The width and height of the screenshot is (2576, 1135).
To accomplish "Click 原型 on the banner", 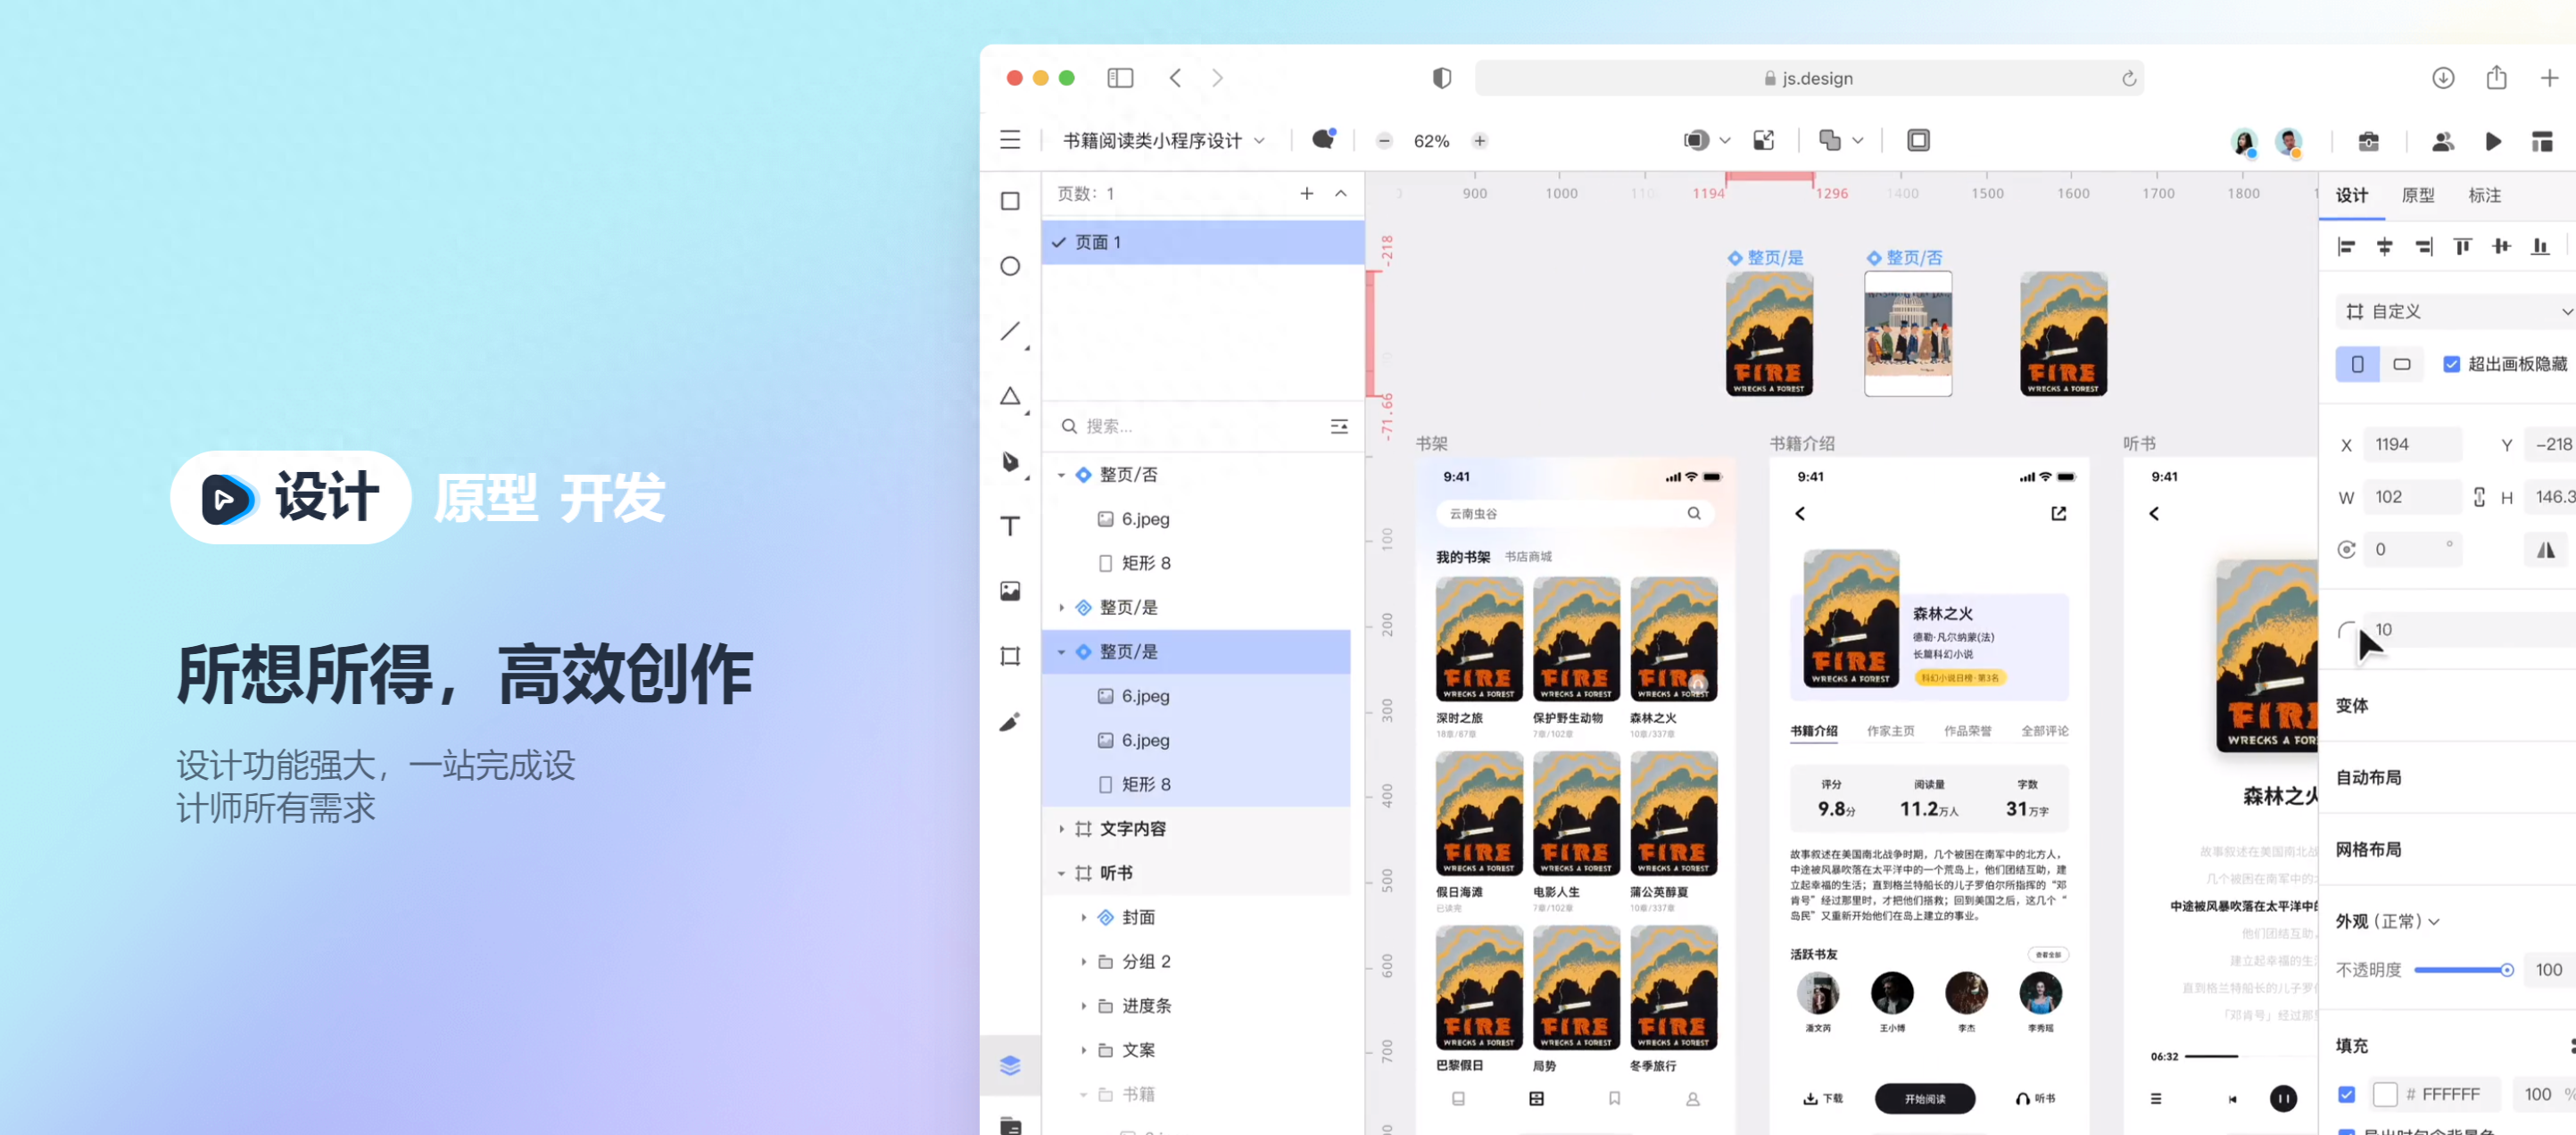I will pos(486,498).
